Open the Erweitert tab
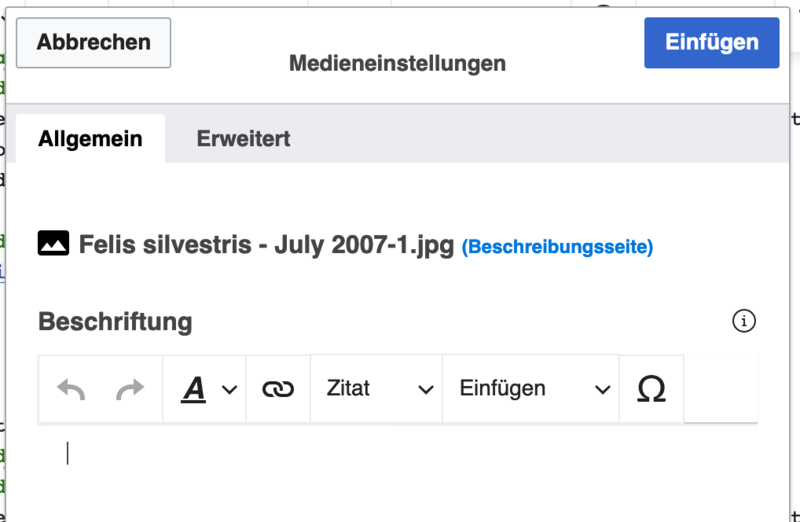800x522 pixels. tap(243, 139)
